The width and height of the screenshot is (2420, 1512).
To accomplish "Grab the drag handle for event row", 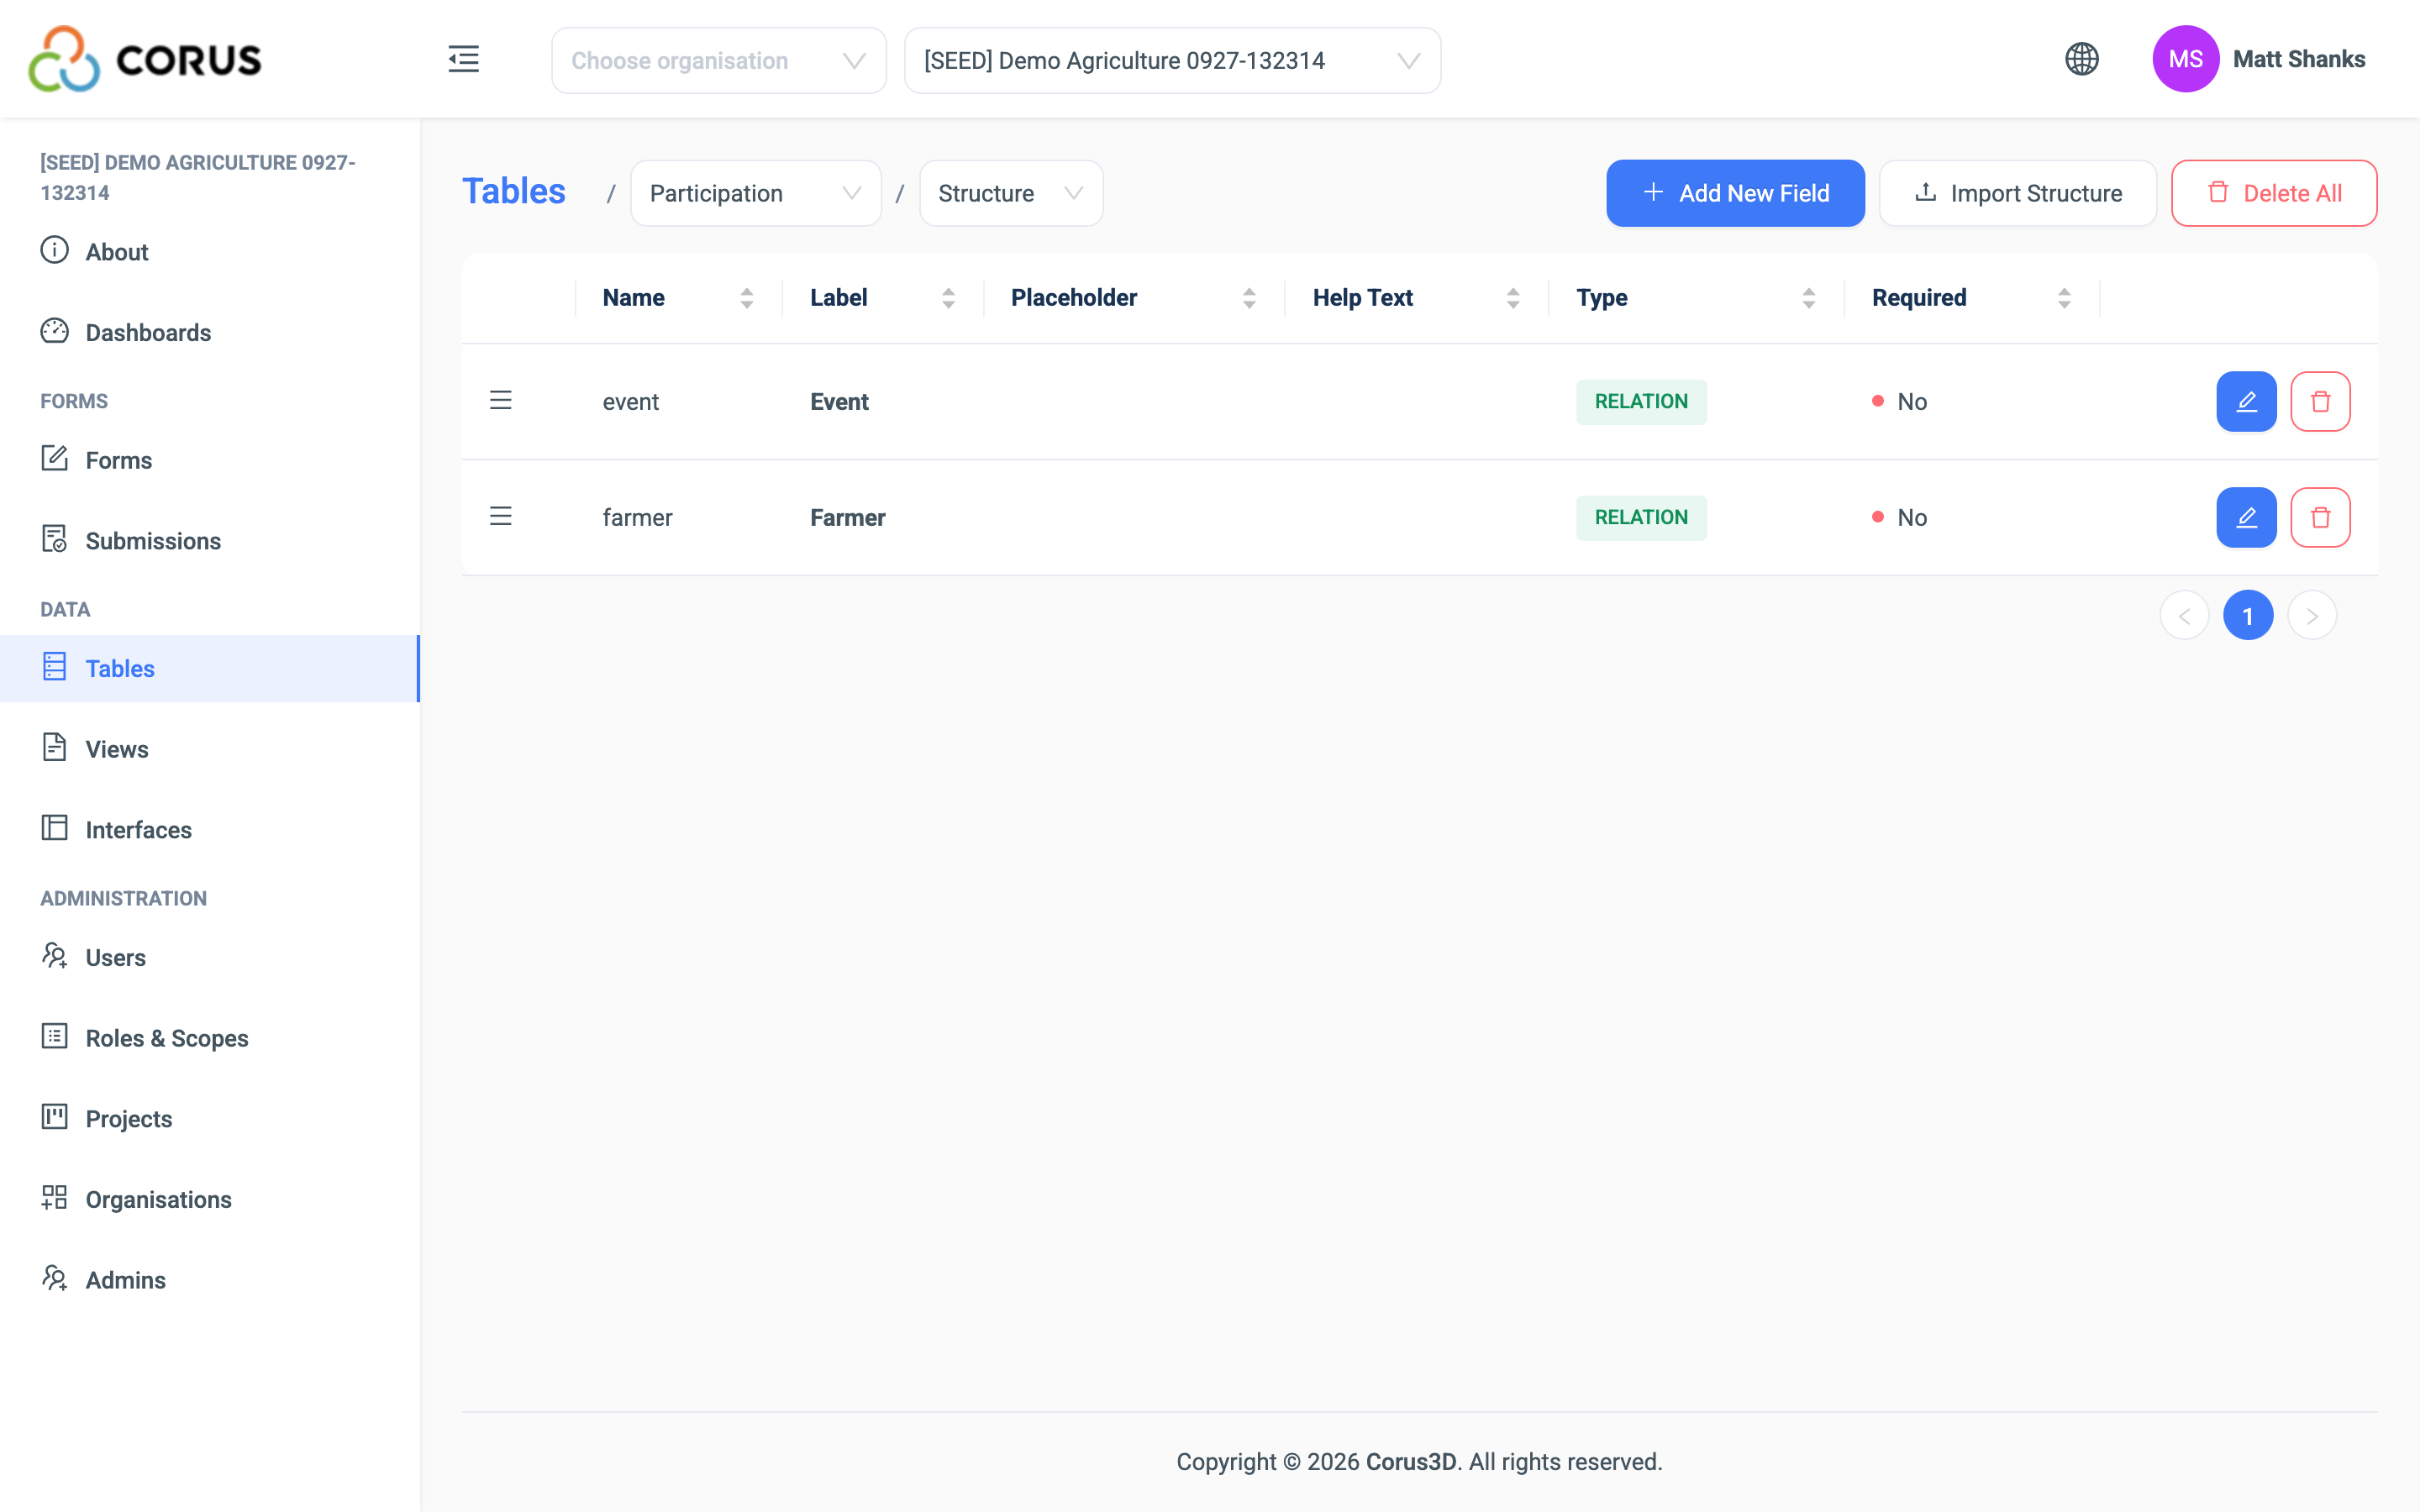I will pos(501,400).
